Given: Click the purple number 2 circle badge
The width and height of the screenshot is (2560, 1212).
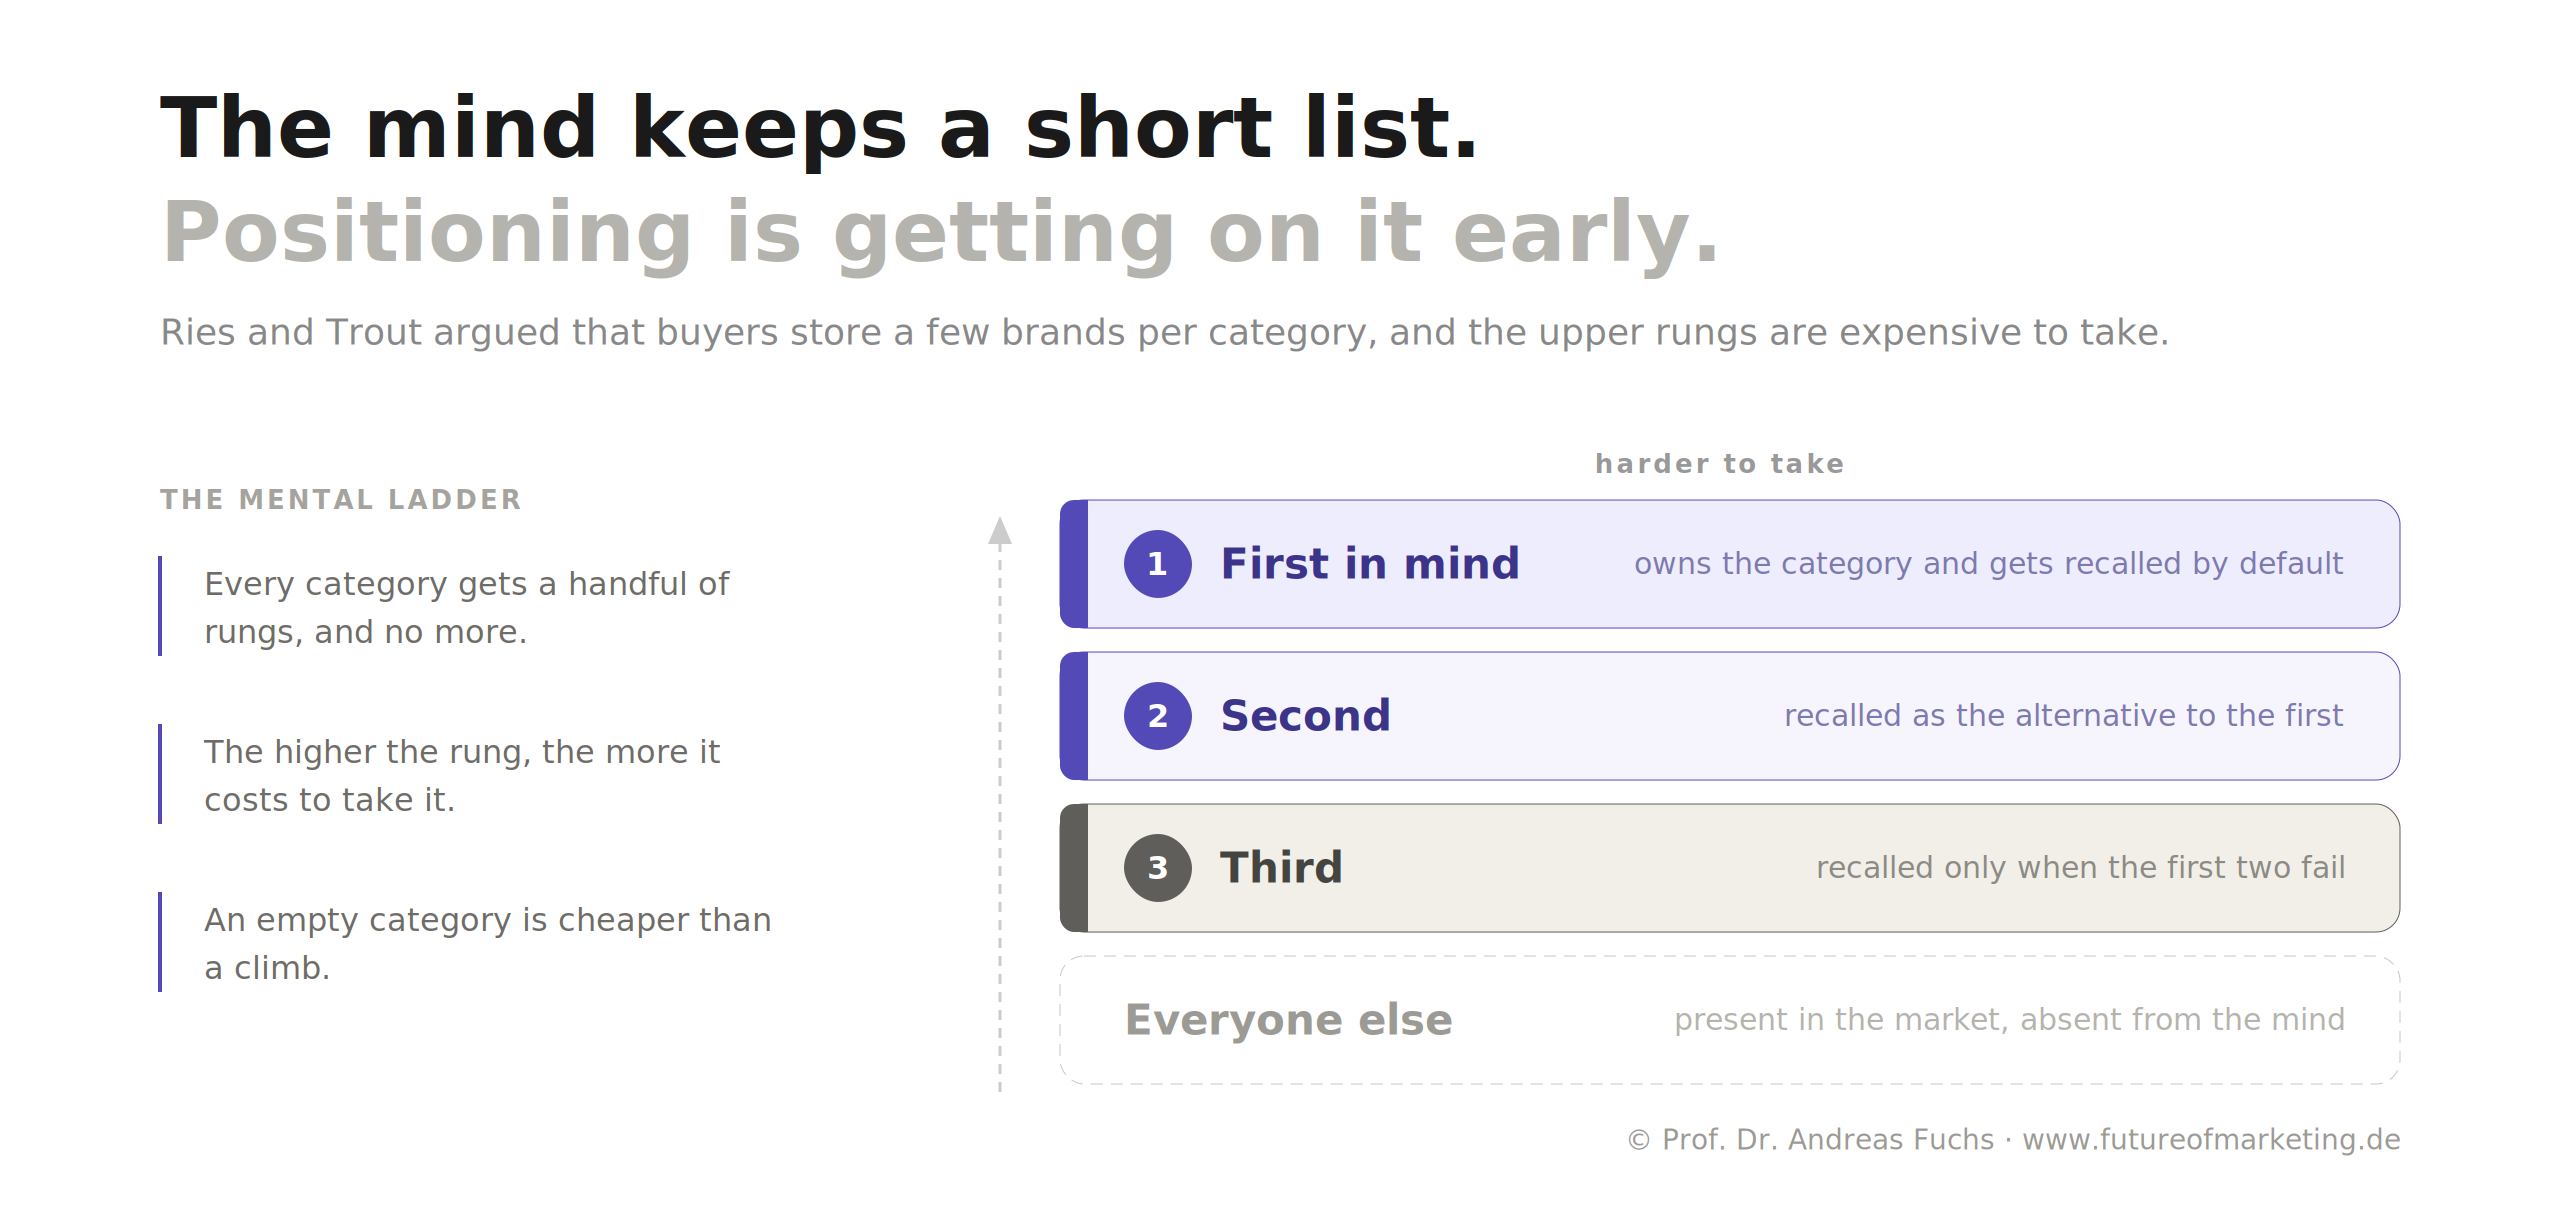Looking at the screenshot, I should [1157, 716].
